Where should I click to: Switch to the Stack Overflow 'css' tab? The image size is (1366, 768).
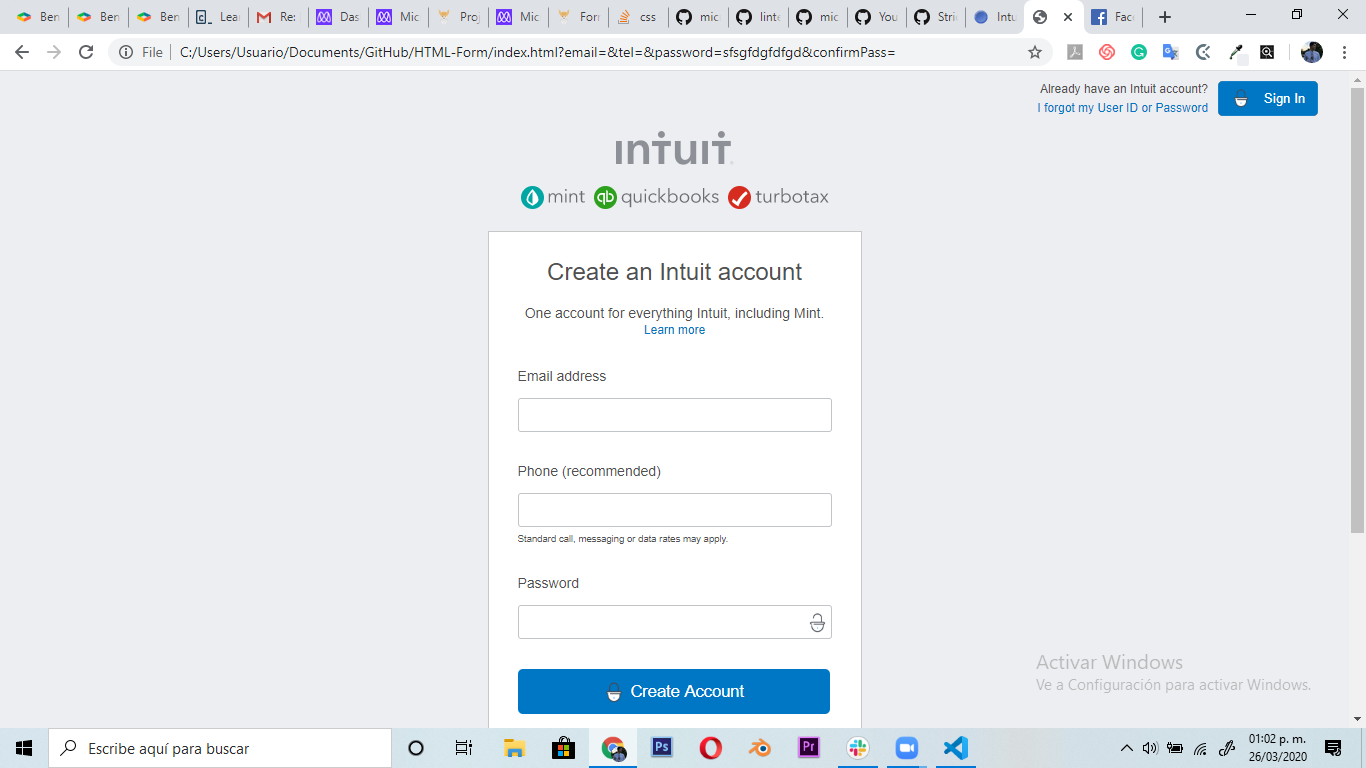point(638,17)
